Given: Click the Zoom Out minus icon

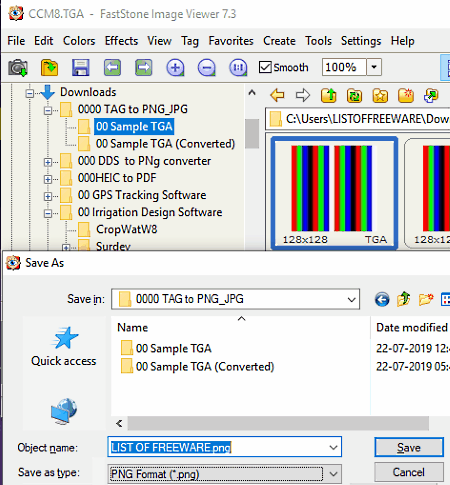Looking at the screenshot, I should (x=207, y=68).
